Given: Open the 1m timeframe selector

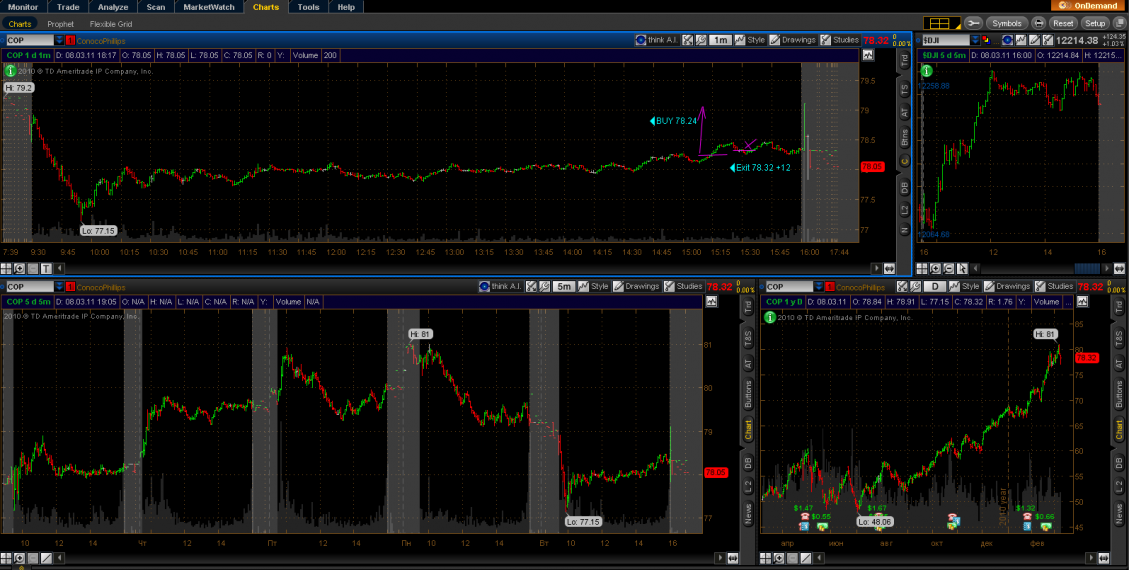Looking at the screenshot, I should tap(721, 40).
